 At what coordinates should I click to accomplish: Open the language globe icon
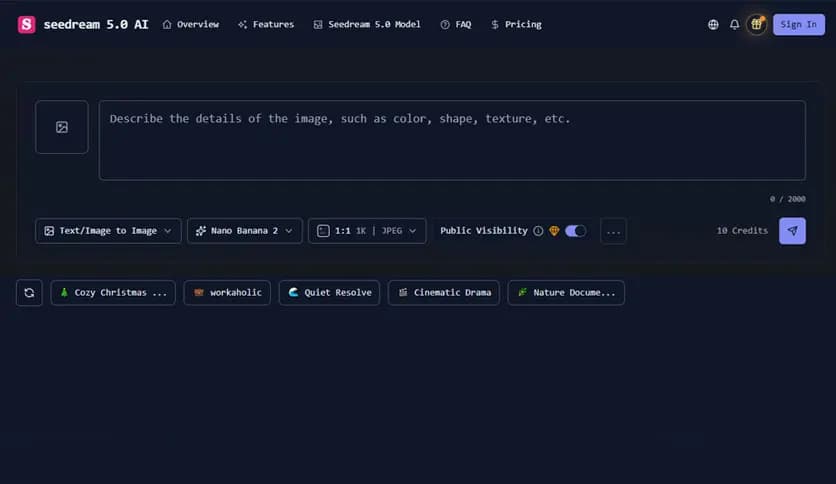713,25
